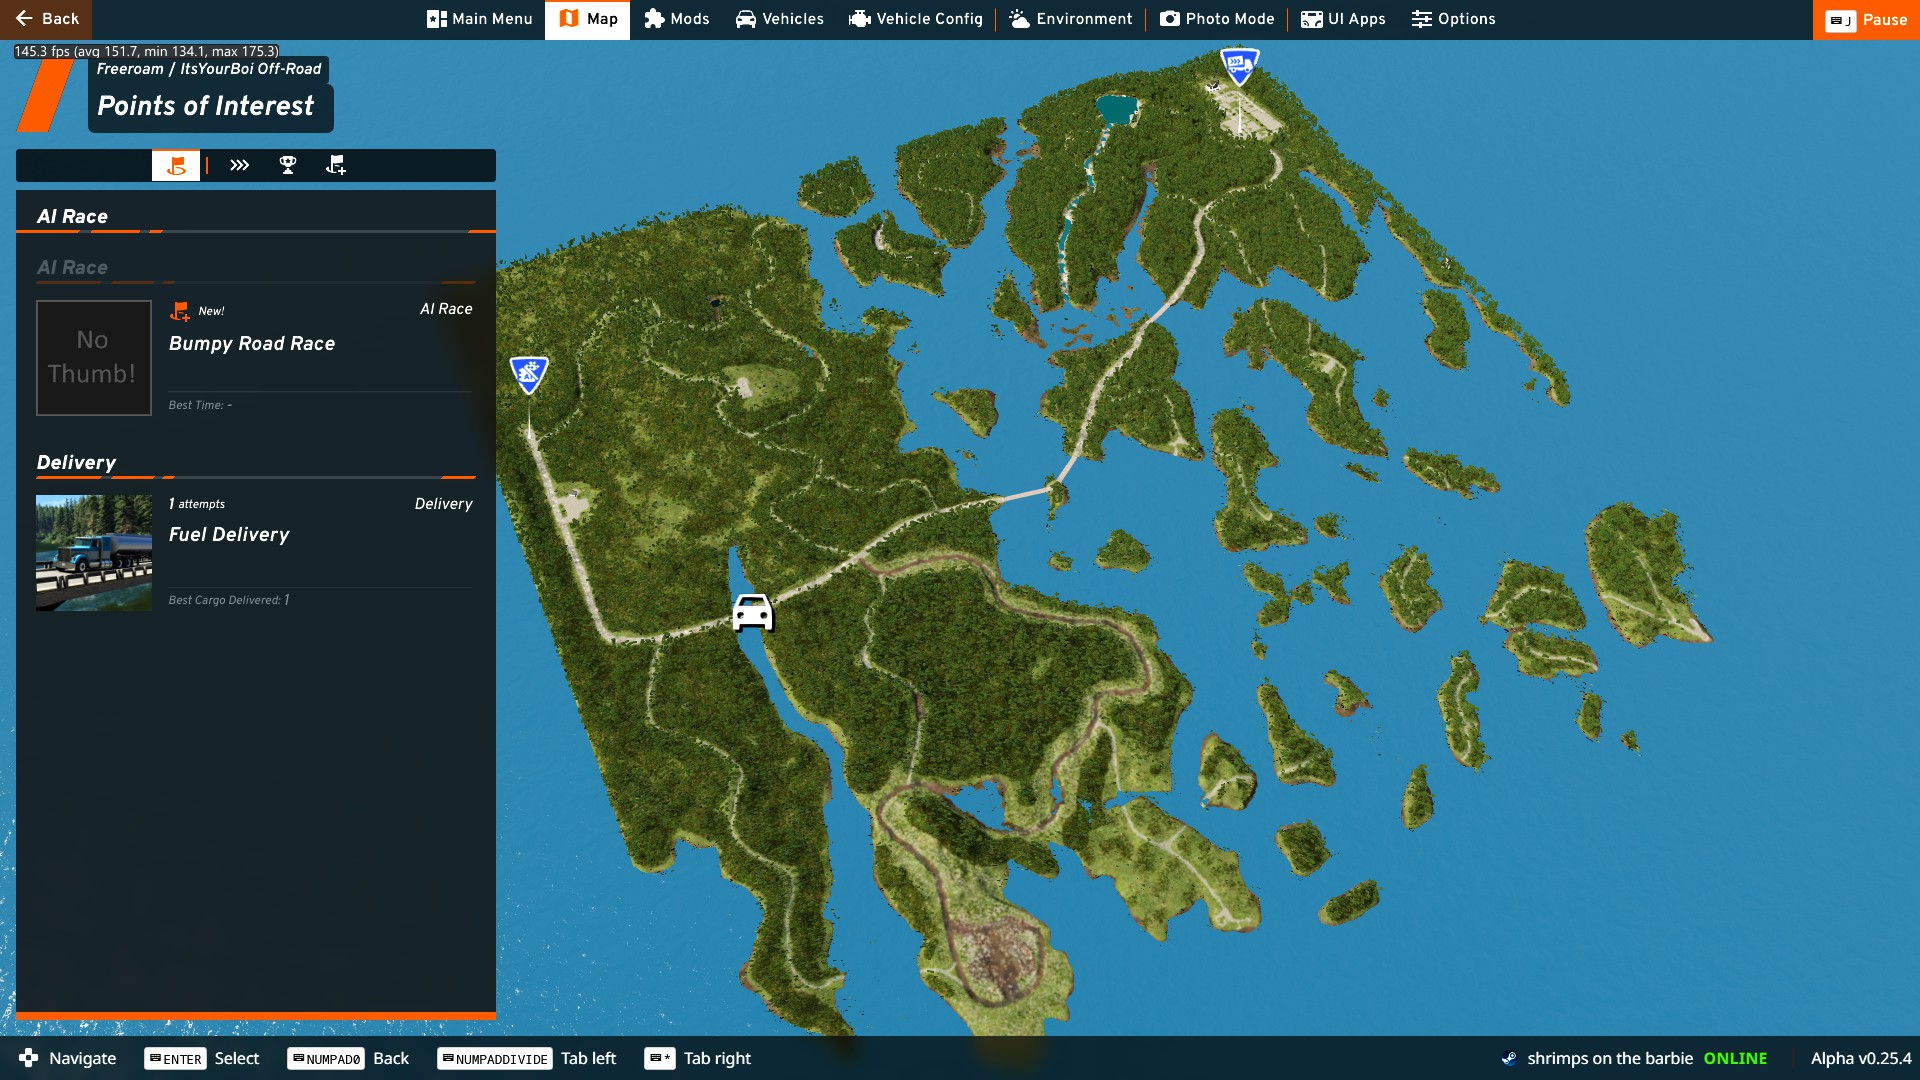Click the AI race marker on map's west coast
Screen dimensions: 1920x1080
click(x=529, y=374)
